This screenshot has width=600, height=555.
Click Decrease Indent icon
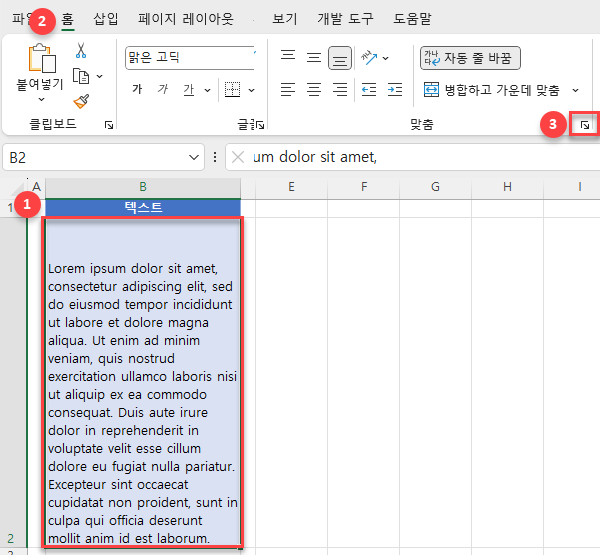point(369,90)
